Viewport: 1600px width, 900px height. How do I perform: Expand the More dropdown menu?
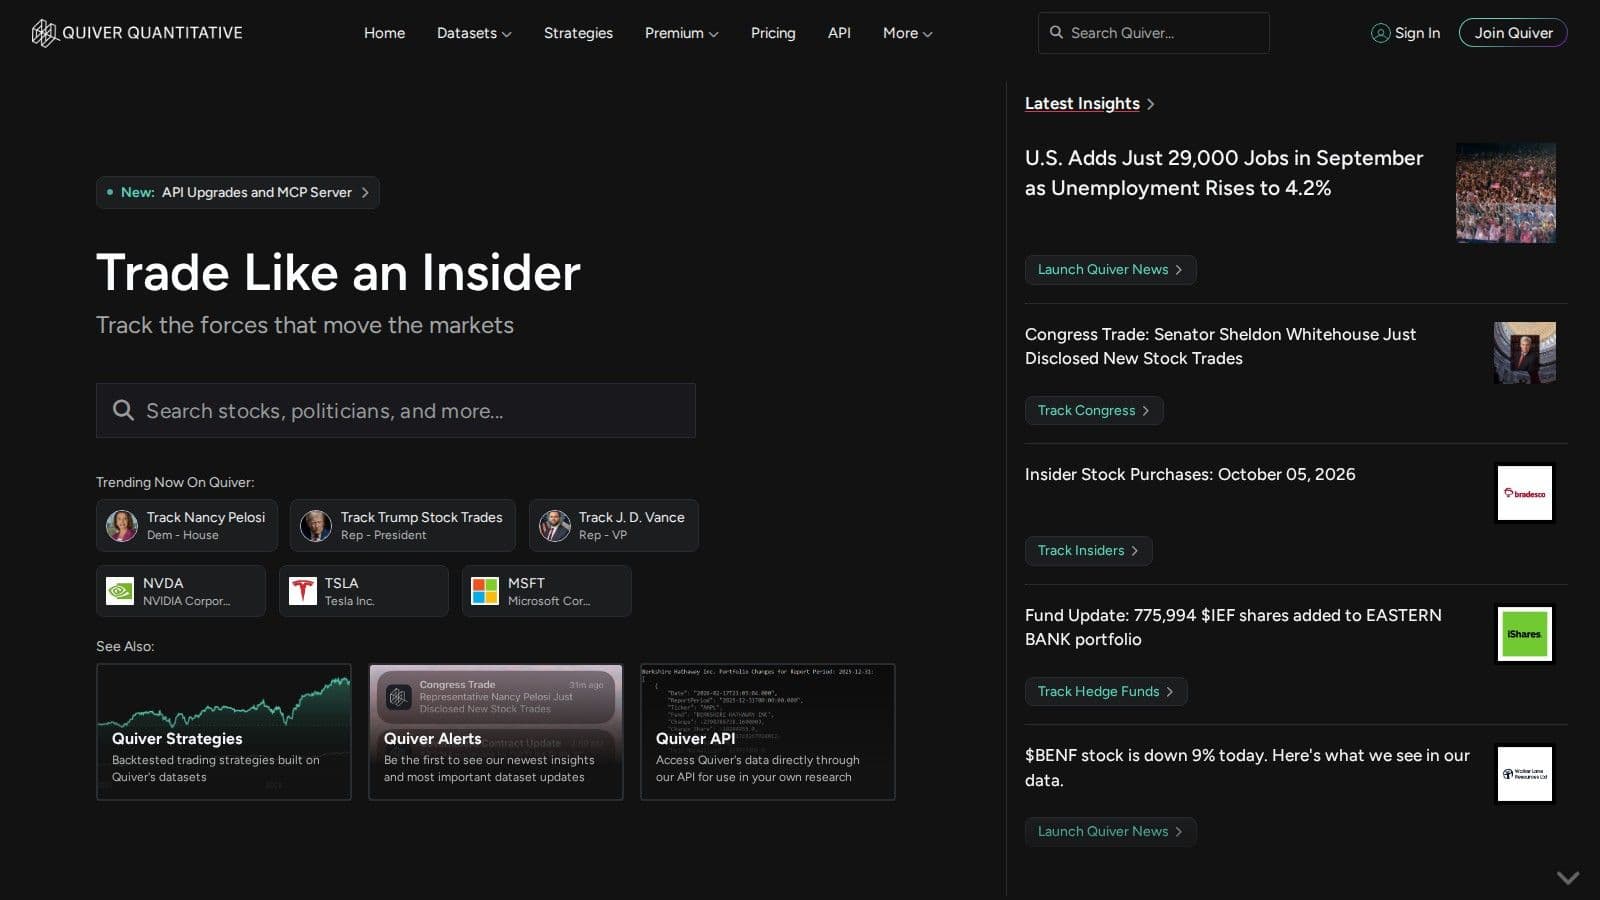(x=907, y=33)
